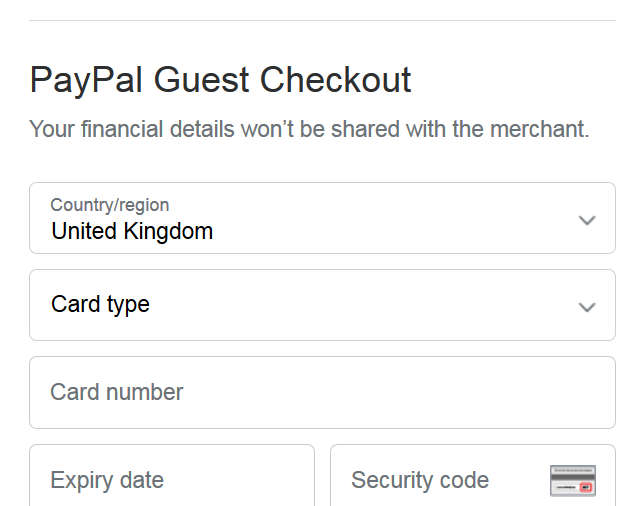Click the Security code placeholder text

tap(420, 480)
